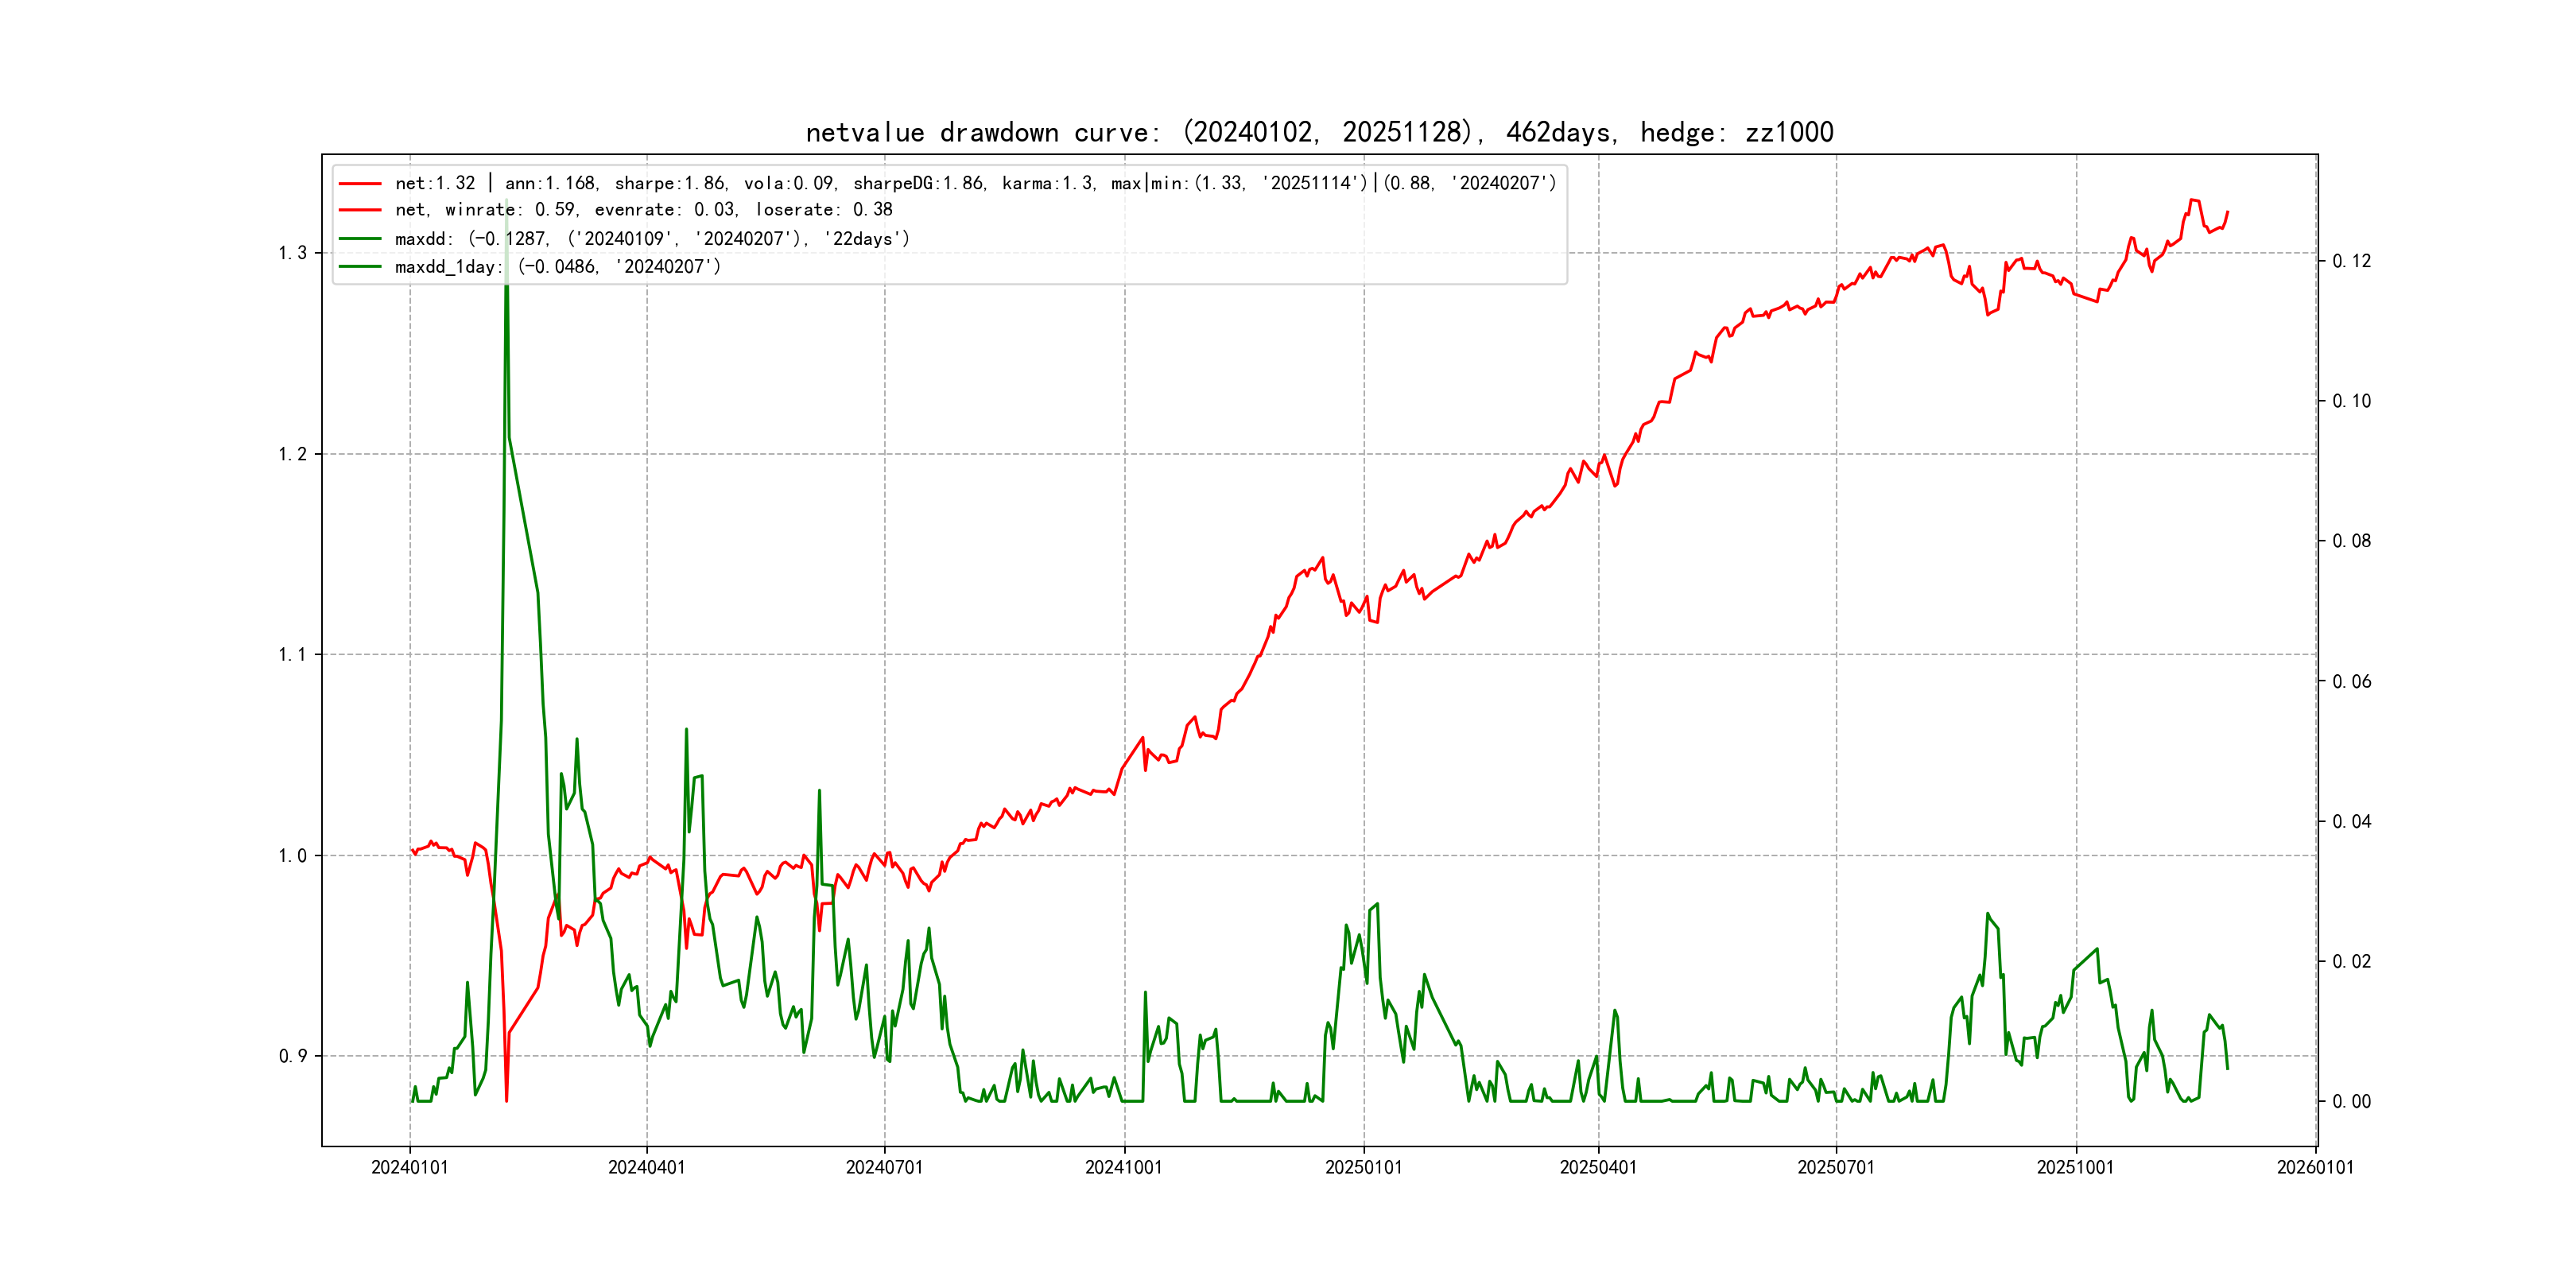Click the green swatch for maxdd_1day legend entry
Viewport: 2576px width, 1288px height.
[x=360, y=267]
